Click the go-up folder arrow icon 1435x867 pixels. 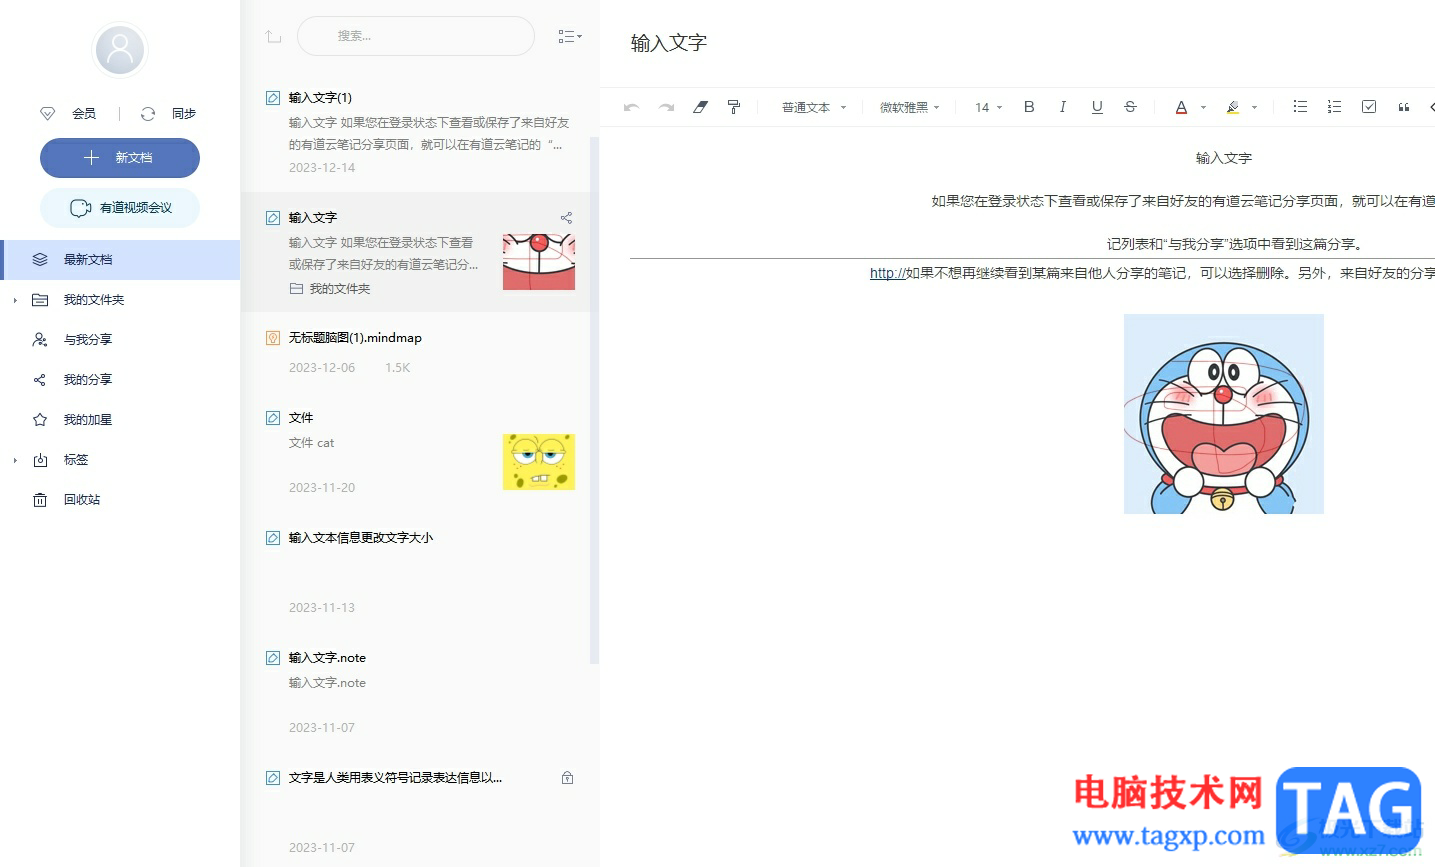coord(273,37)
